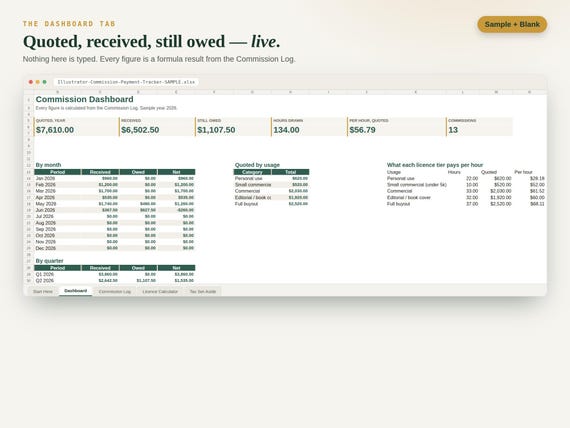This screenshot has height=428, width=570.
Task: Open the Tax Set-Aside sheet tab
Action: [202, 292]
